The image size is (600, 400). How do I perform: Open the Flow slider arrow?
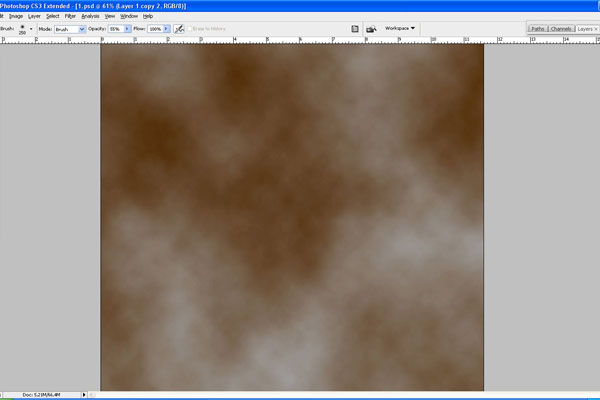(168, 29)
